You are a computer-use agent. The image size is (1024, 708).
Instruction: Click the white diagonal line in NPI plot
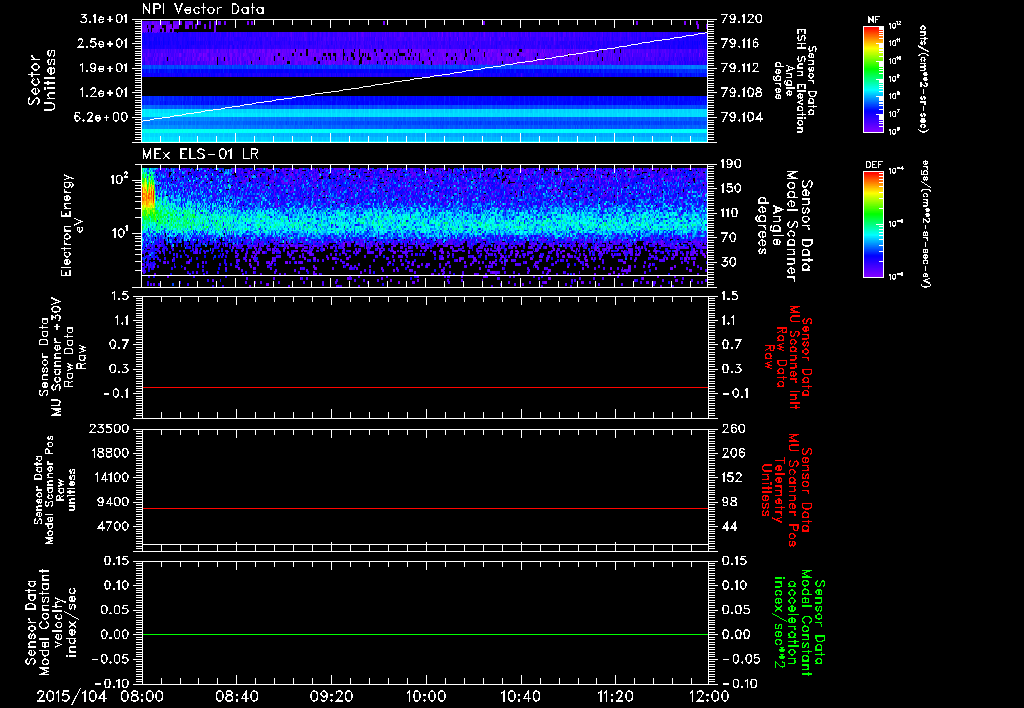tap(424, 77)
